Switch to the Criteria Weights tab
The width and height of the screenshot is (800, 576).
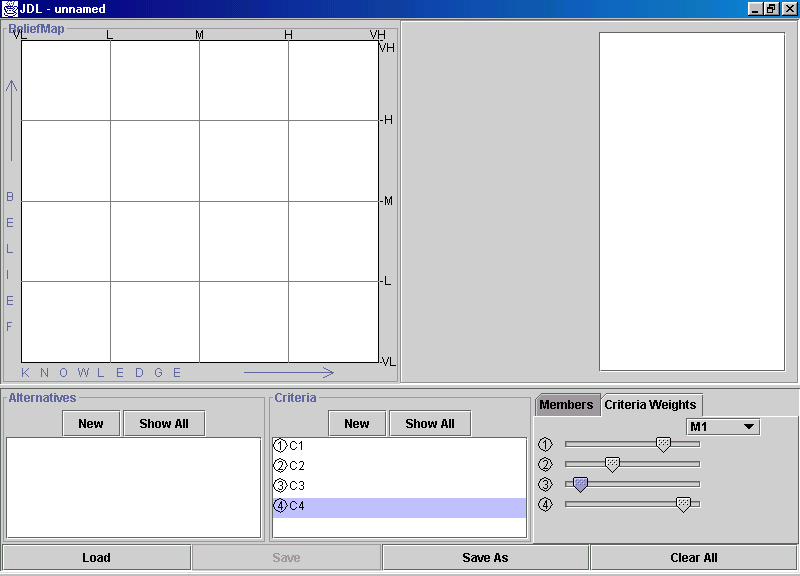click(651, 405)
